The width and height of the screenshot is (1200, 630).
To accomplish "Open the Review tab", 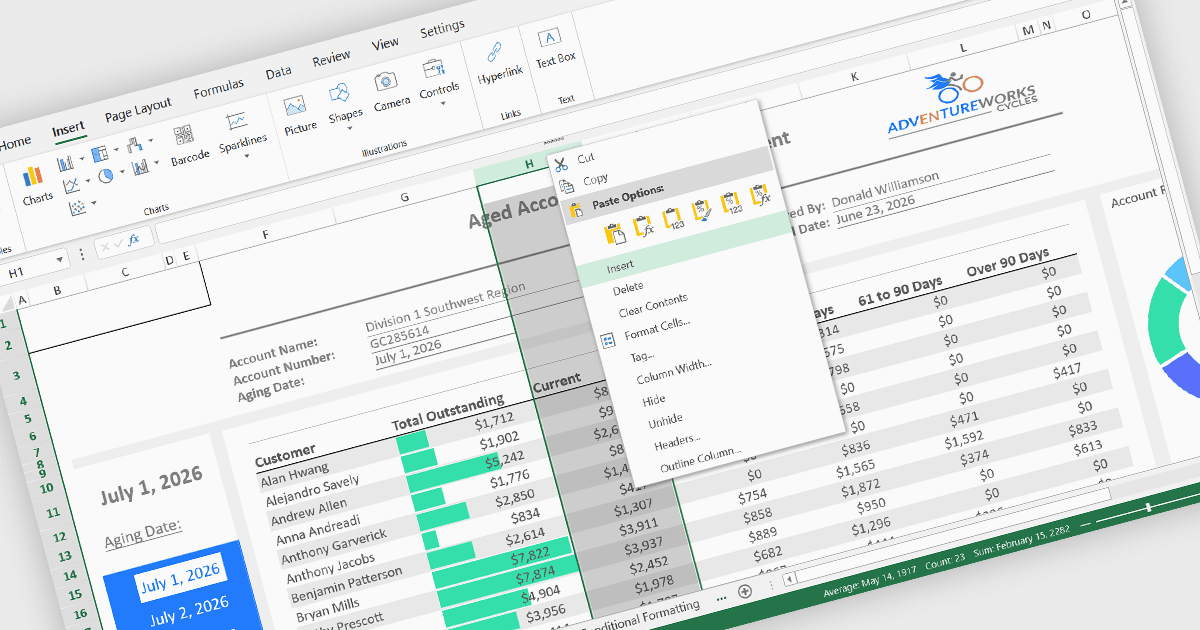I will (331, 59).
